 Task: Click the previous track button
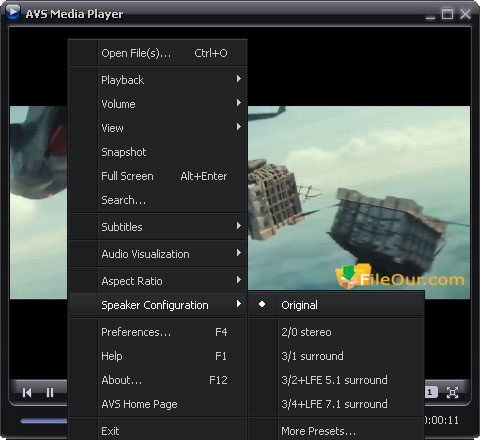pyautogui.click(x=27, y=392)
